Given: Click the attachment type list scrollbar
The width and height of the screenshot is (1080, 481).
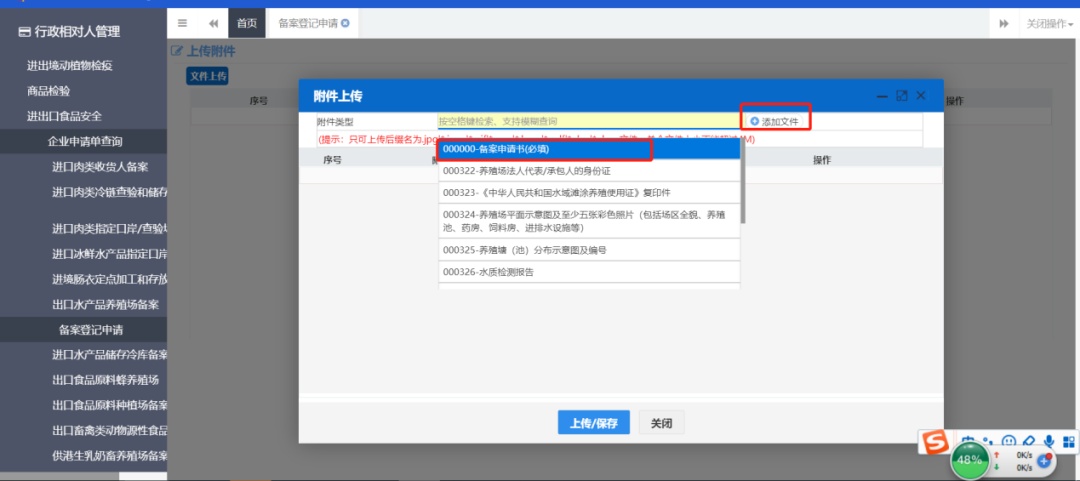Looking at the screenshot, I should (x=742, y=182).
